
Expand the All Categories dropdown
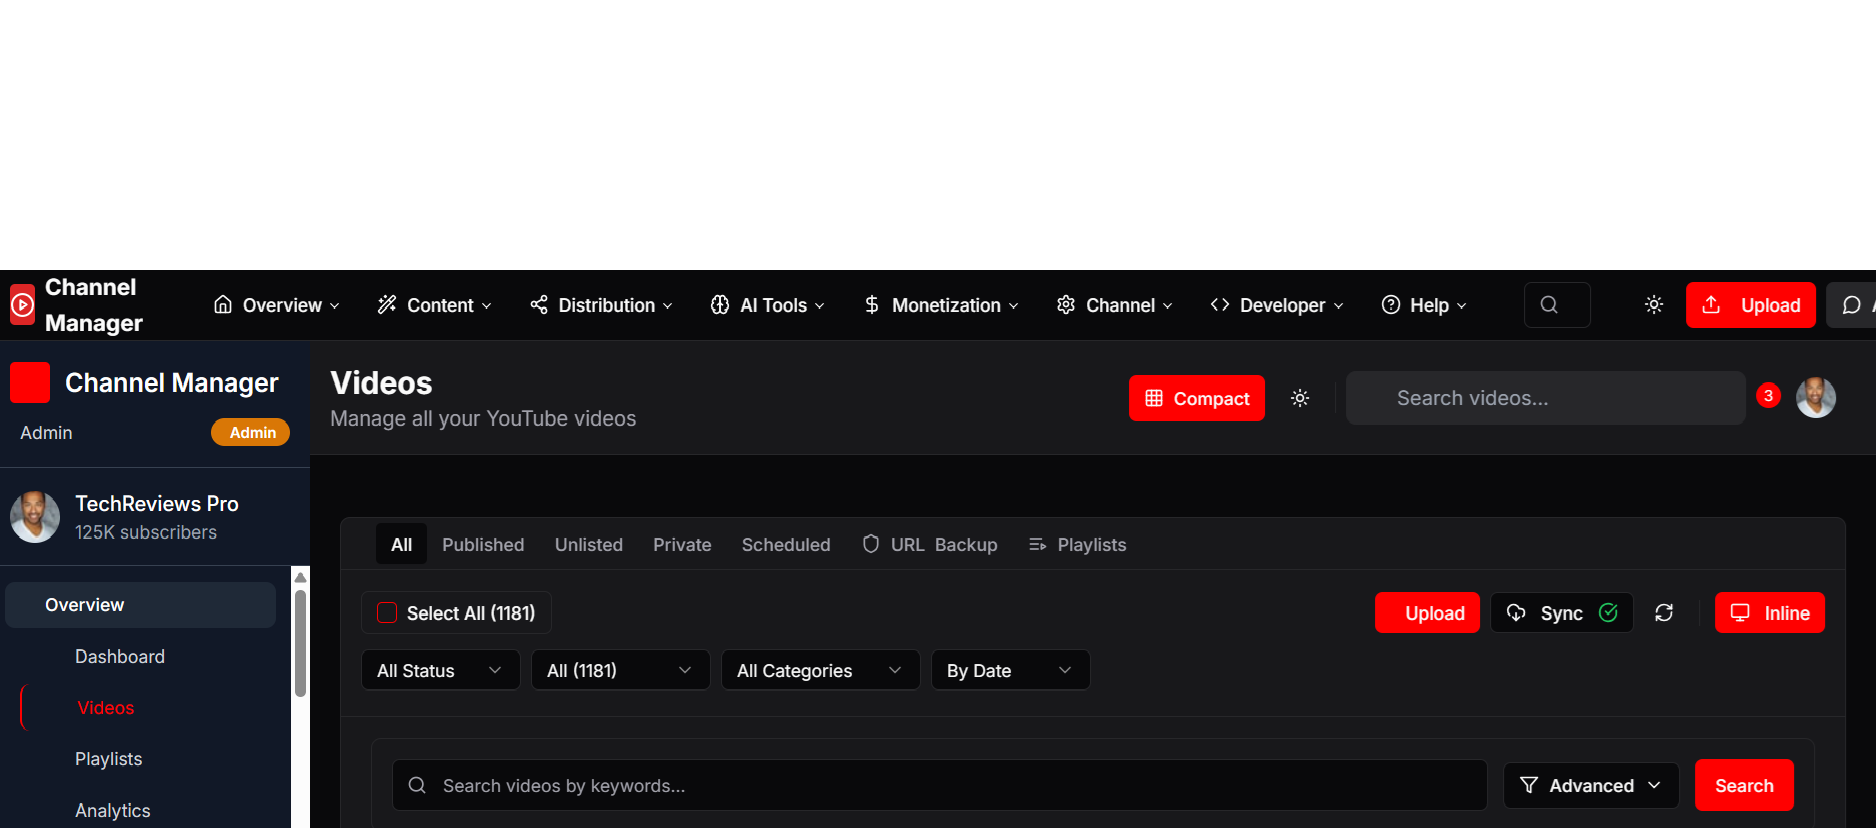point(820,670)
